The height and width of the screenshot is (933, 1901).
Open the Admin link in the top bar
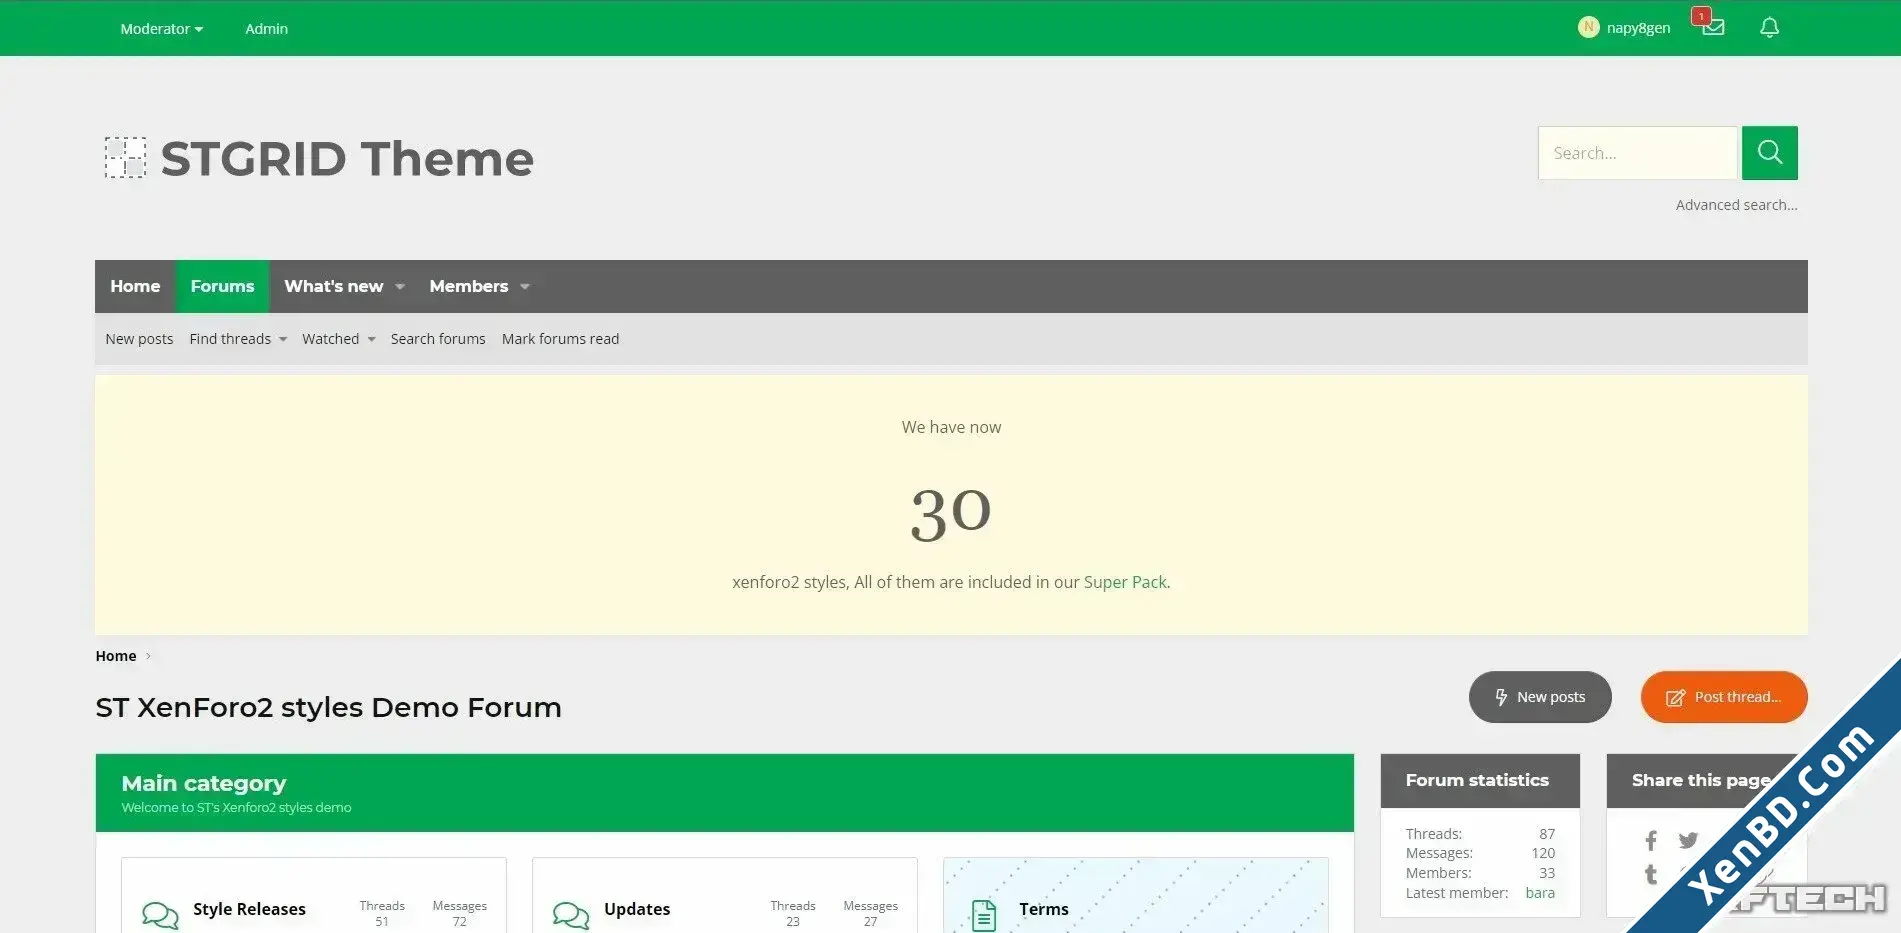266,29
